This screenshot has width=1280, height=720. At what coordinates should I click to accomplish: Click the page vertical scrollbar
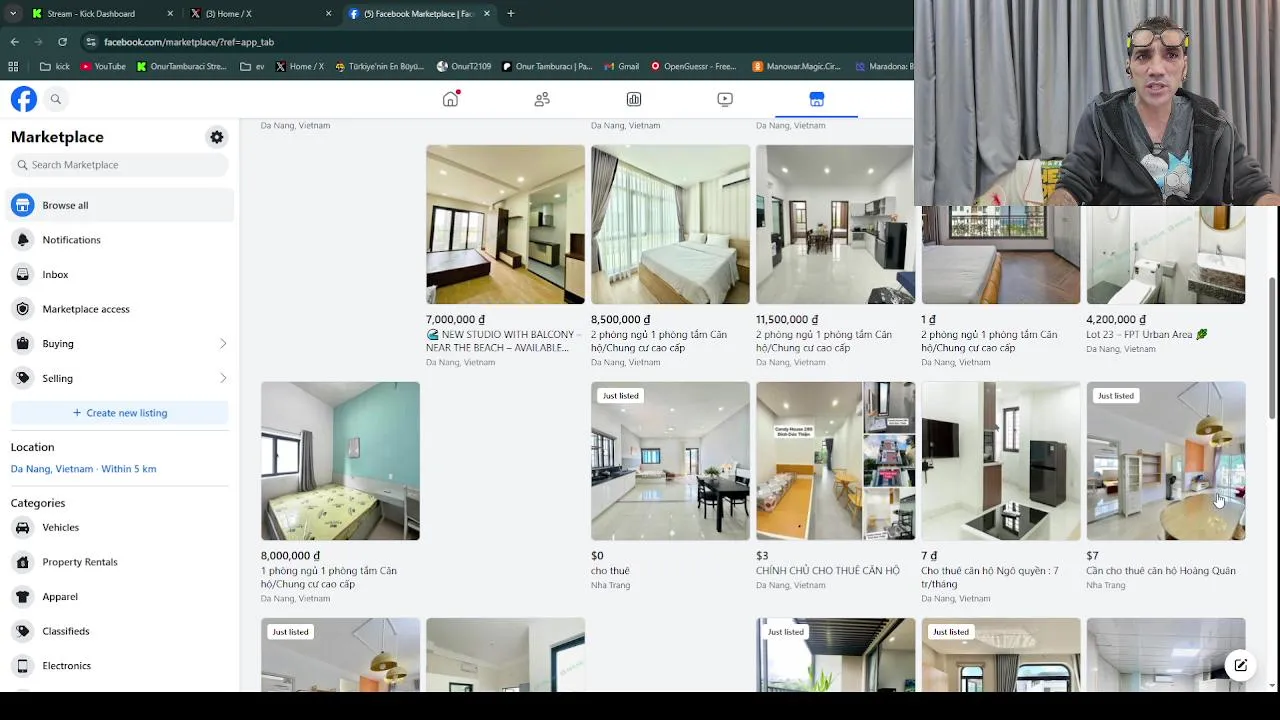coord(1272,350)
